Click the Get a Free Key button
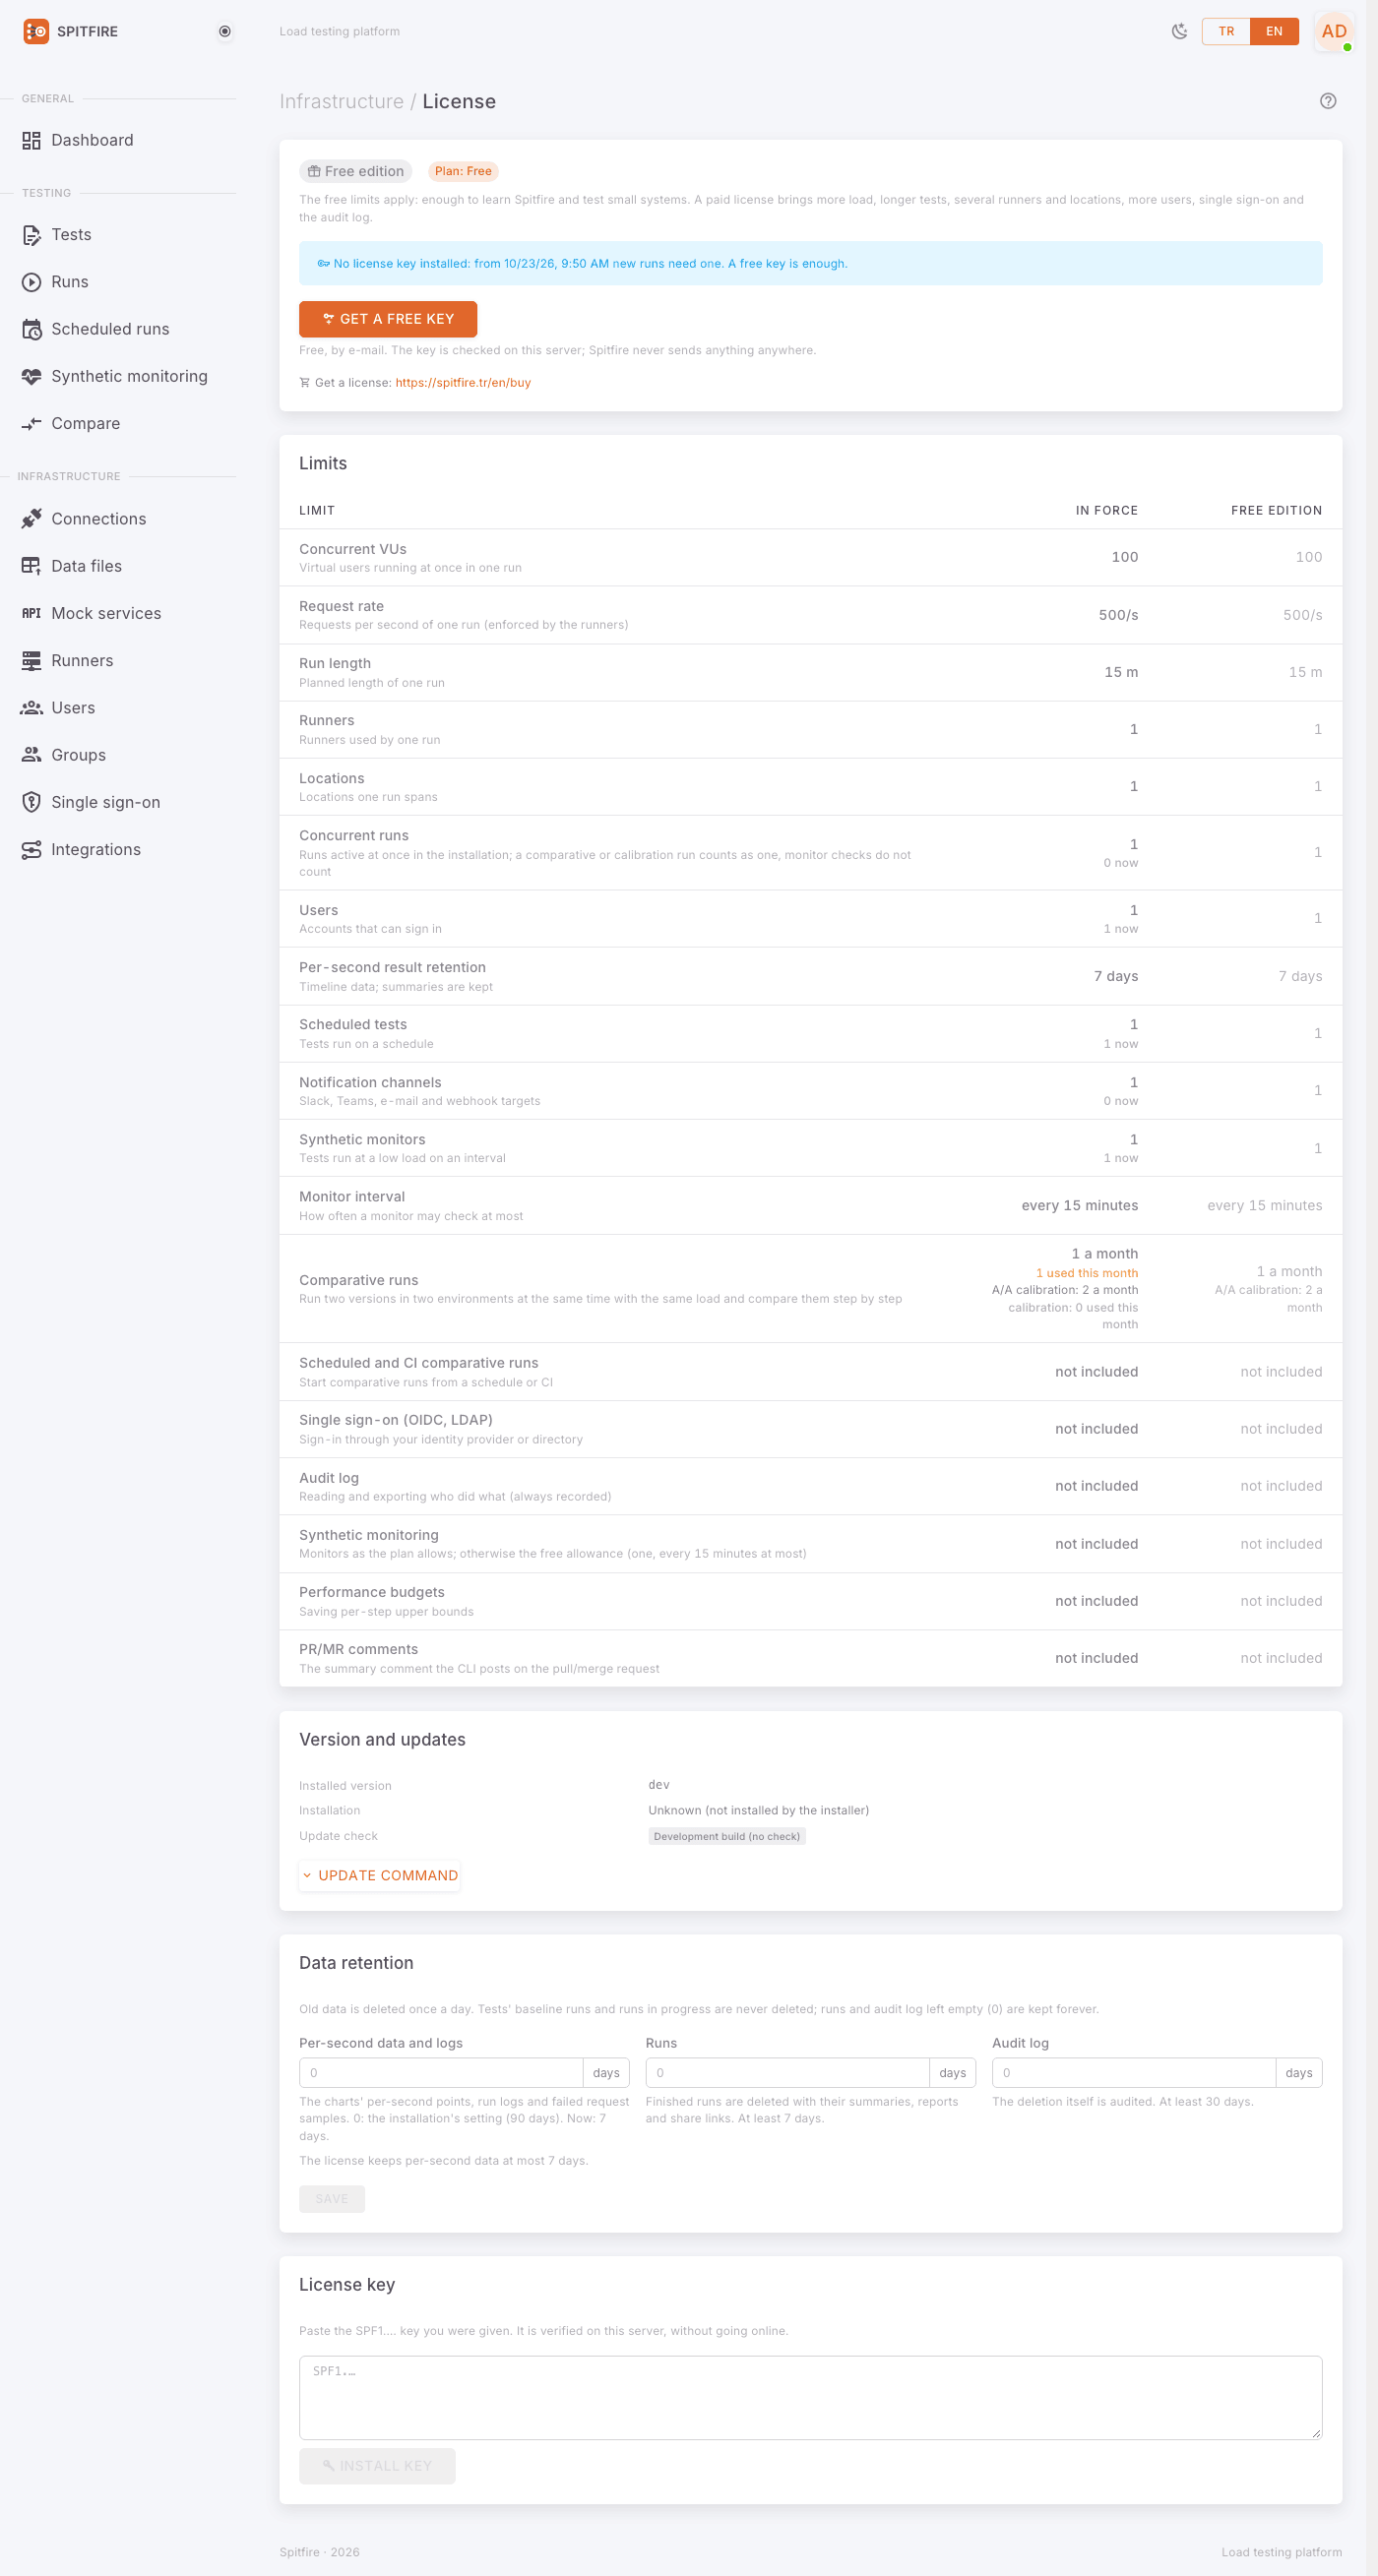 [388, 319]
